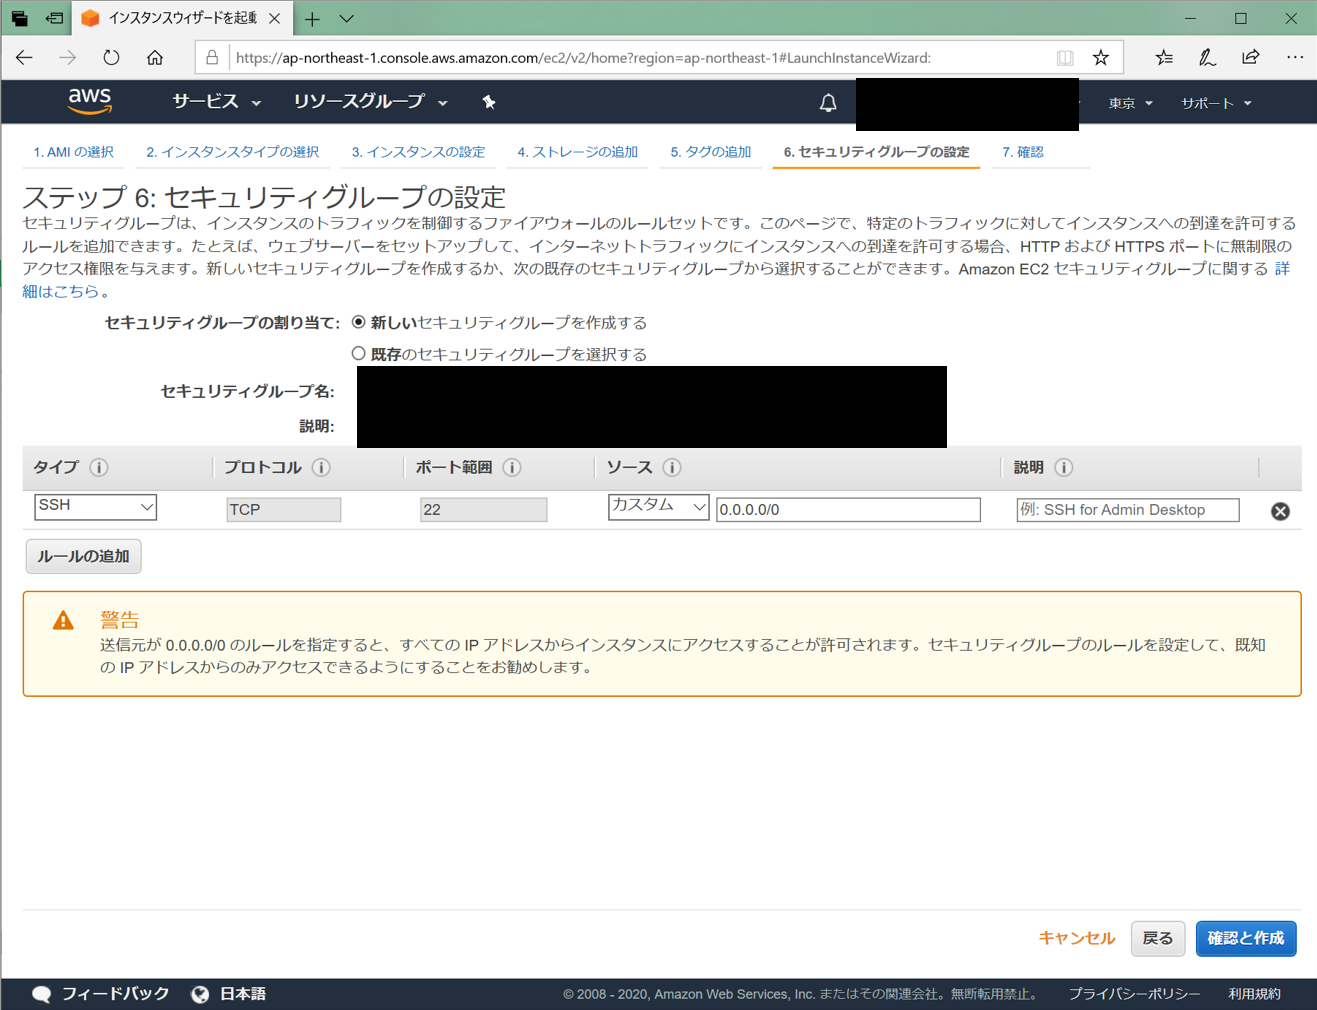Click the info icon next to 説明 column
The image size is (1317, 1010).
coord(1064,467)
